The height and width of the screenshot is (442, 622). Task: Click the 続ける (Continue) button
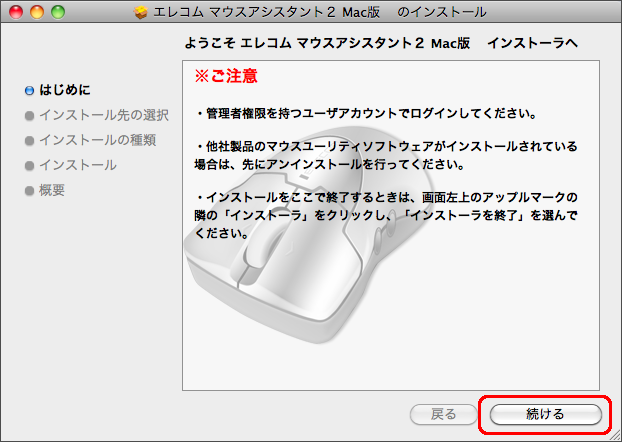point(546,414)
